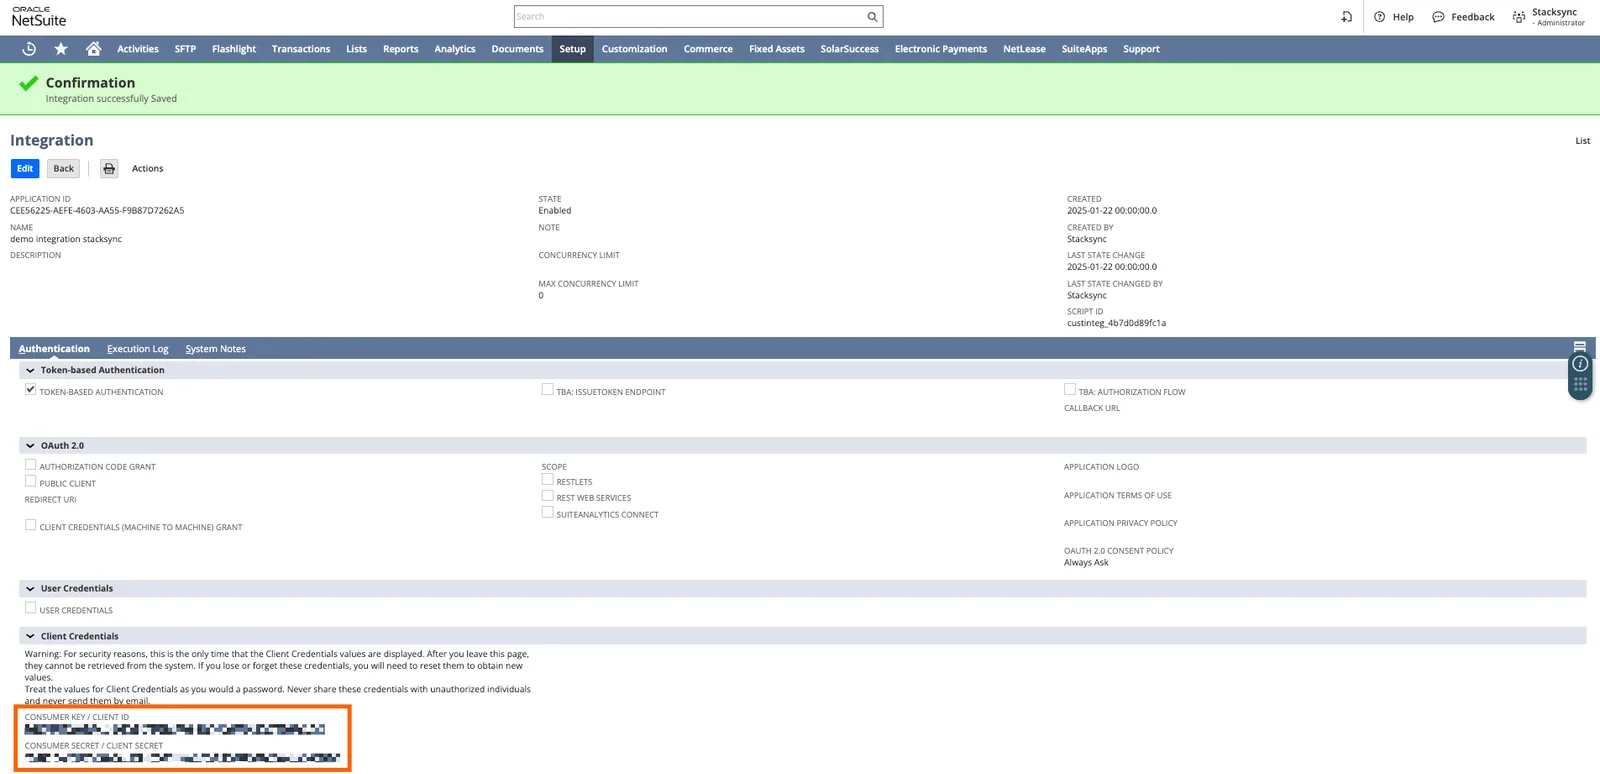Open the Actions dropdown menu
This screenshot has width=1600, height=774.
pyautogui.click(x=147, y=169)
